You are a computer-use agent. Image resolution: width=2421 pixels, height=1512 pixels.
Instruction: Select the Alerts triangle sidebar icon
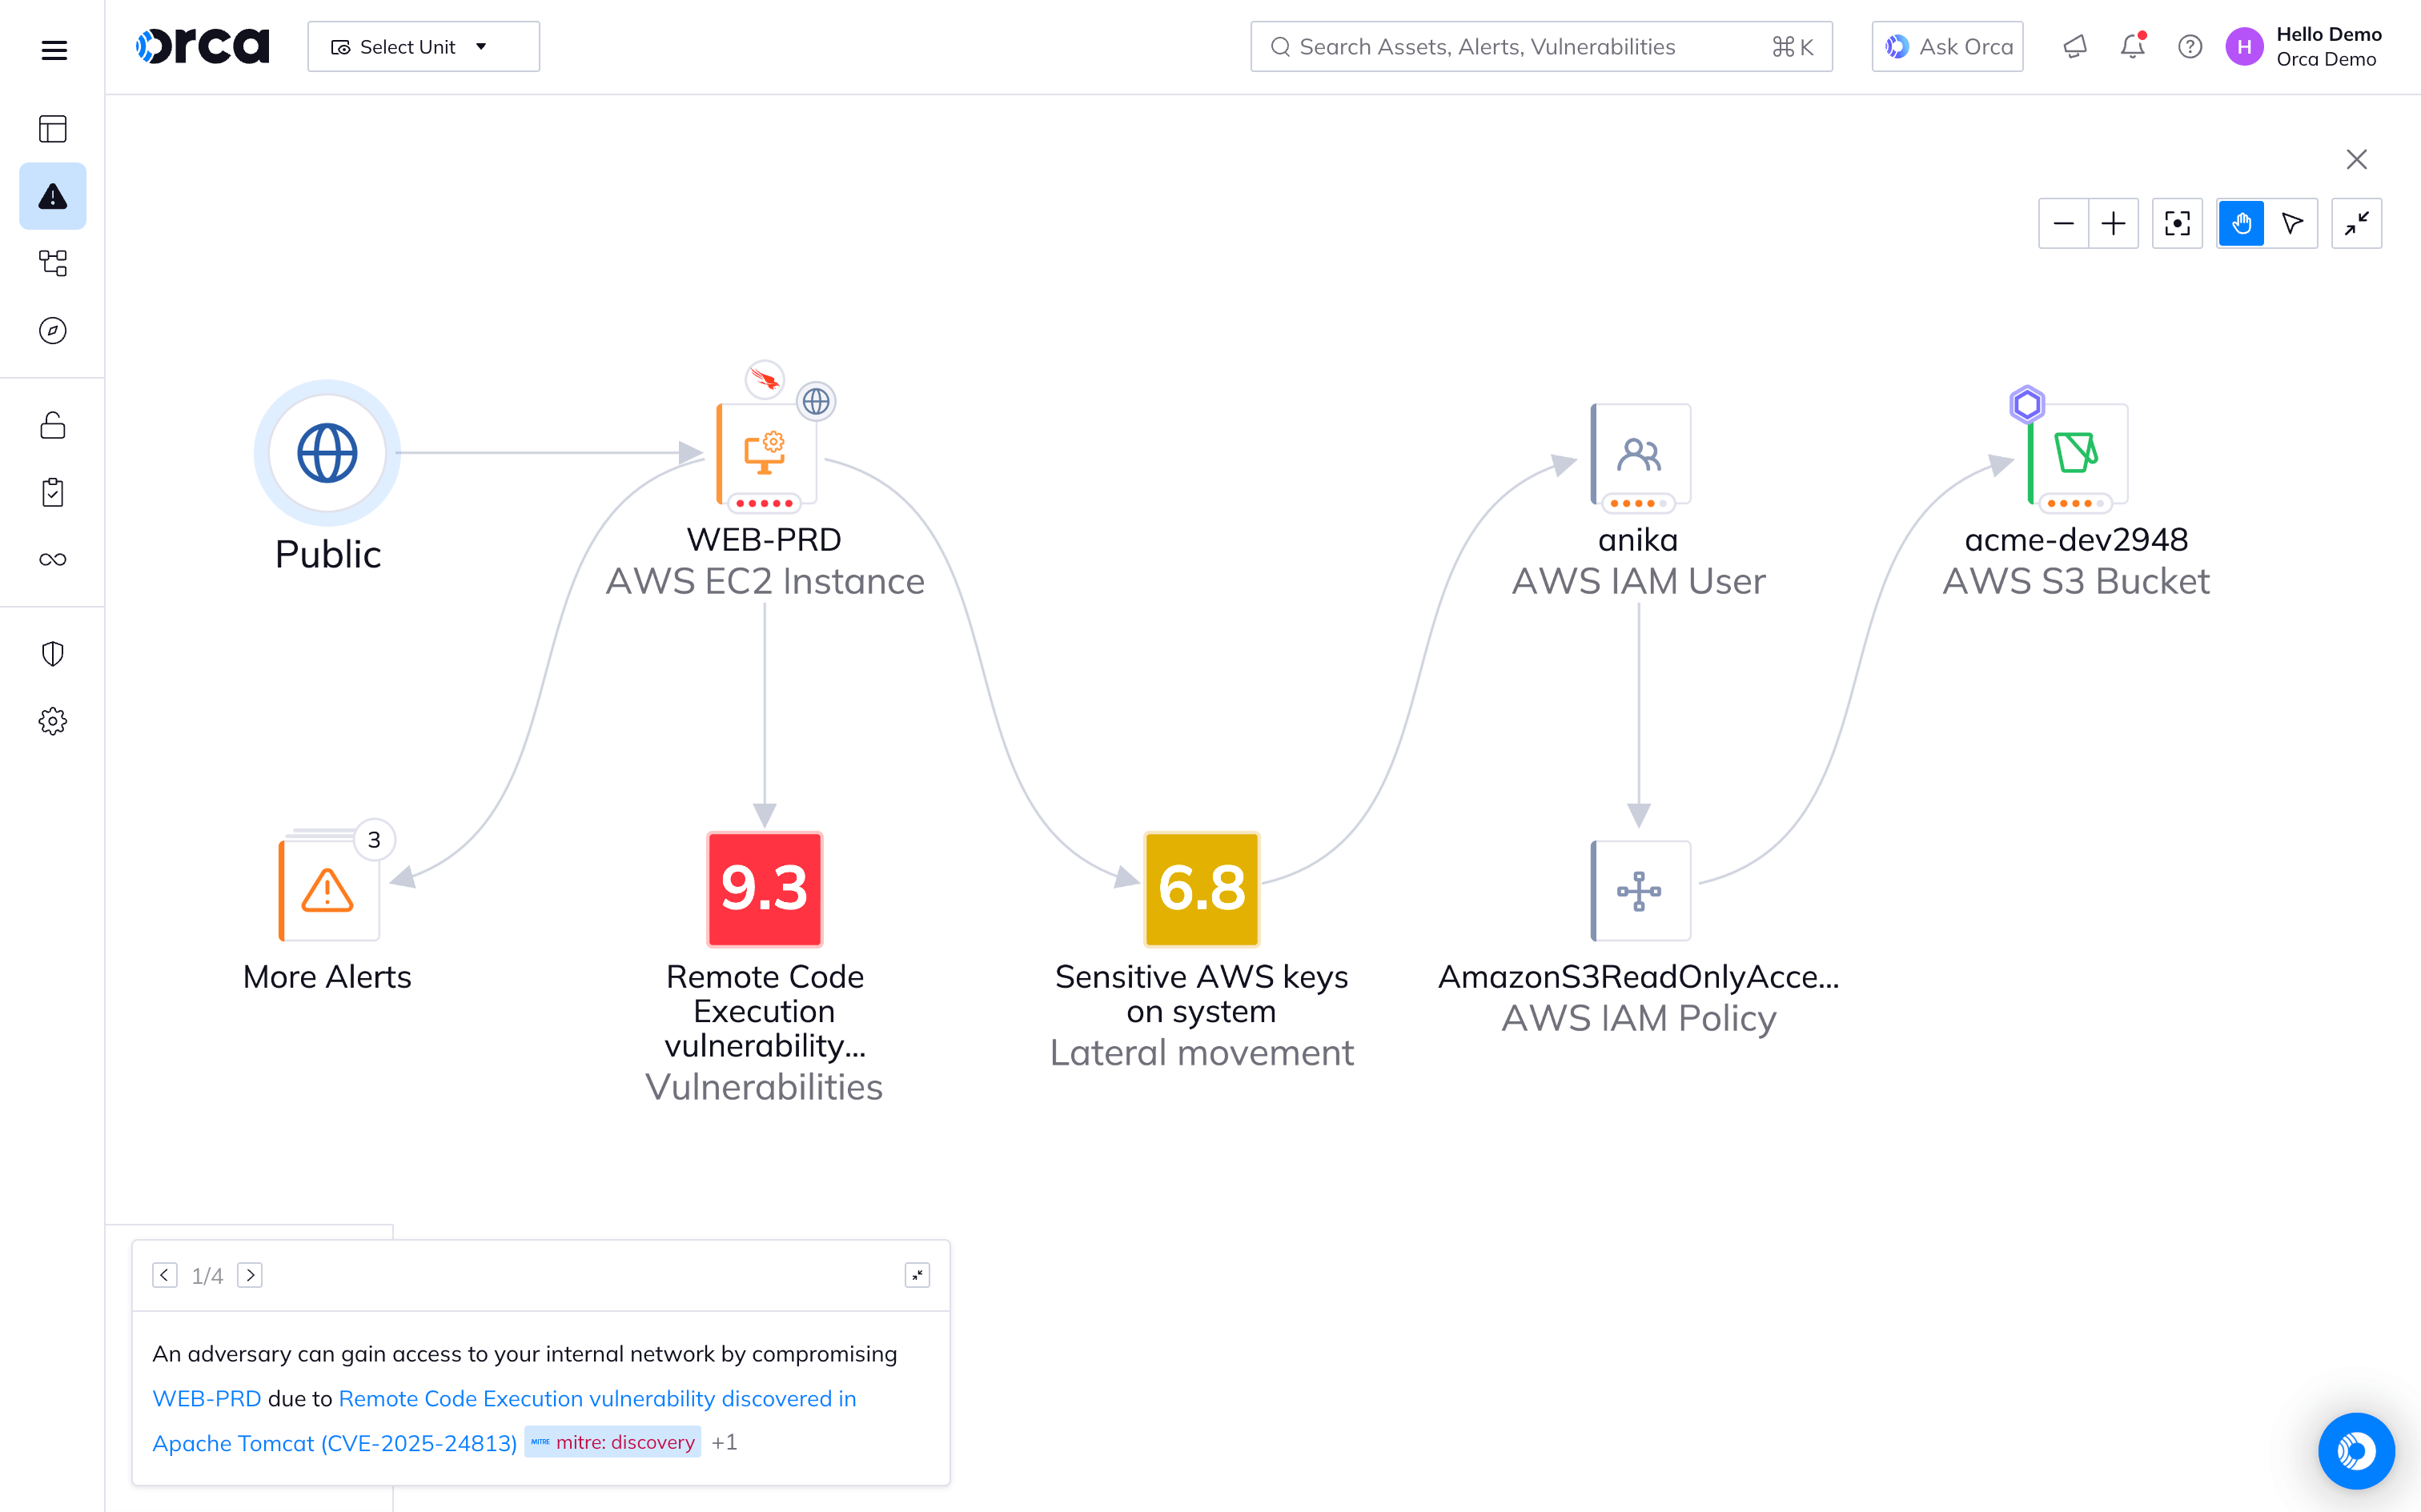tap(53, 196)
